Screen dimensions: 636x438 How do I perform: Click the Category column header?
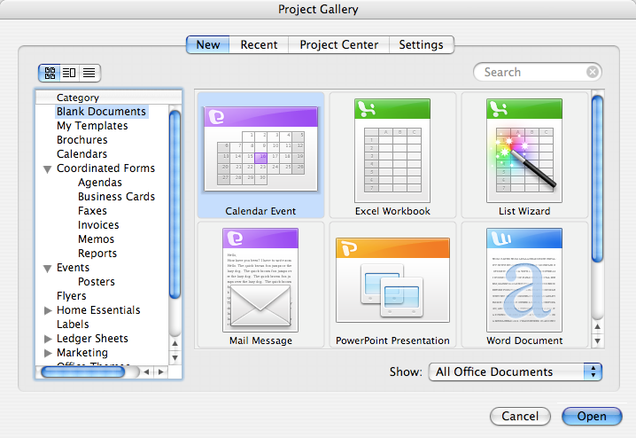click(x=109, y=98)
